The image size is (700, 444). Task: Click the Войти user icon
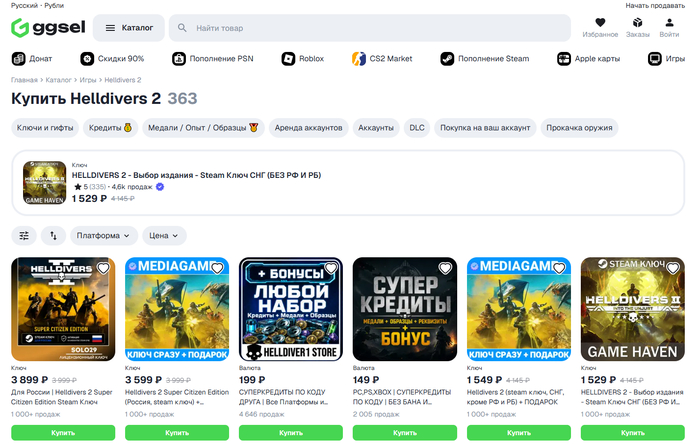click(669, 22)
